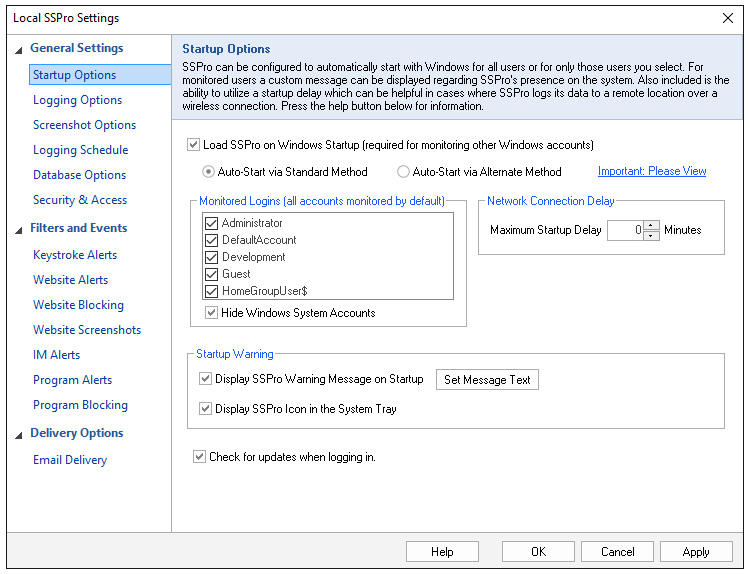Open Program Alerts settings
The height and width of the screenshot is (574, 750).
click(x=72, y=380)
